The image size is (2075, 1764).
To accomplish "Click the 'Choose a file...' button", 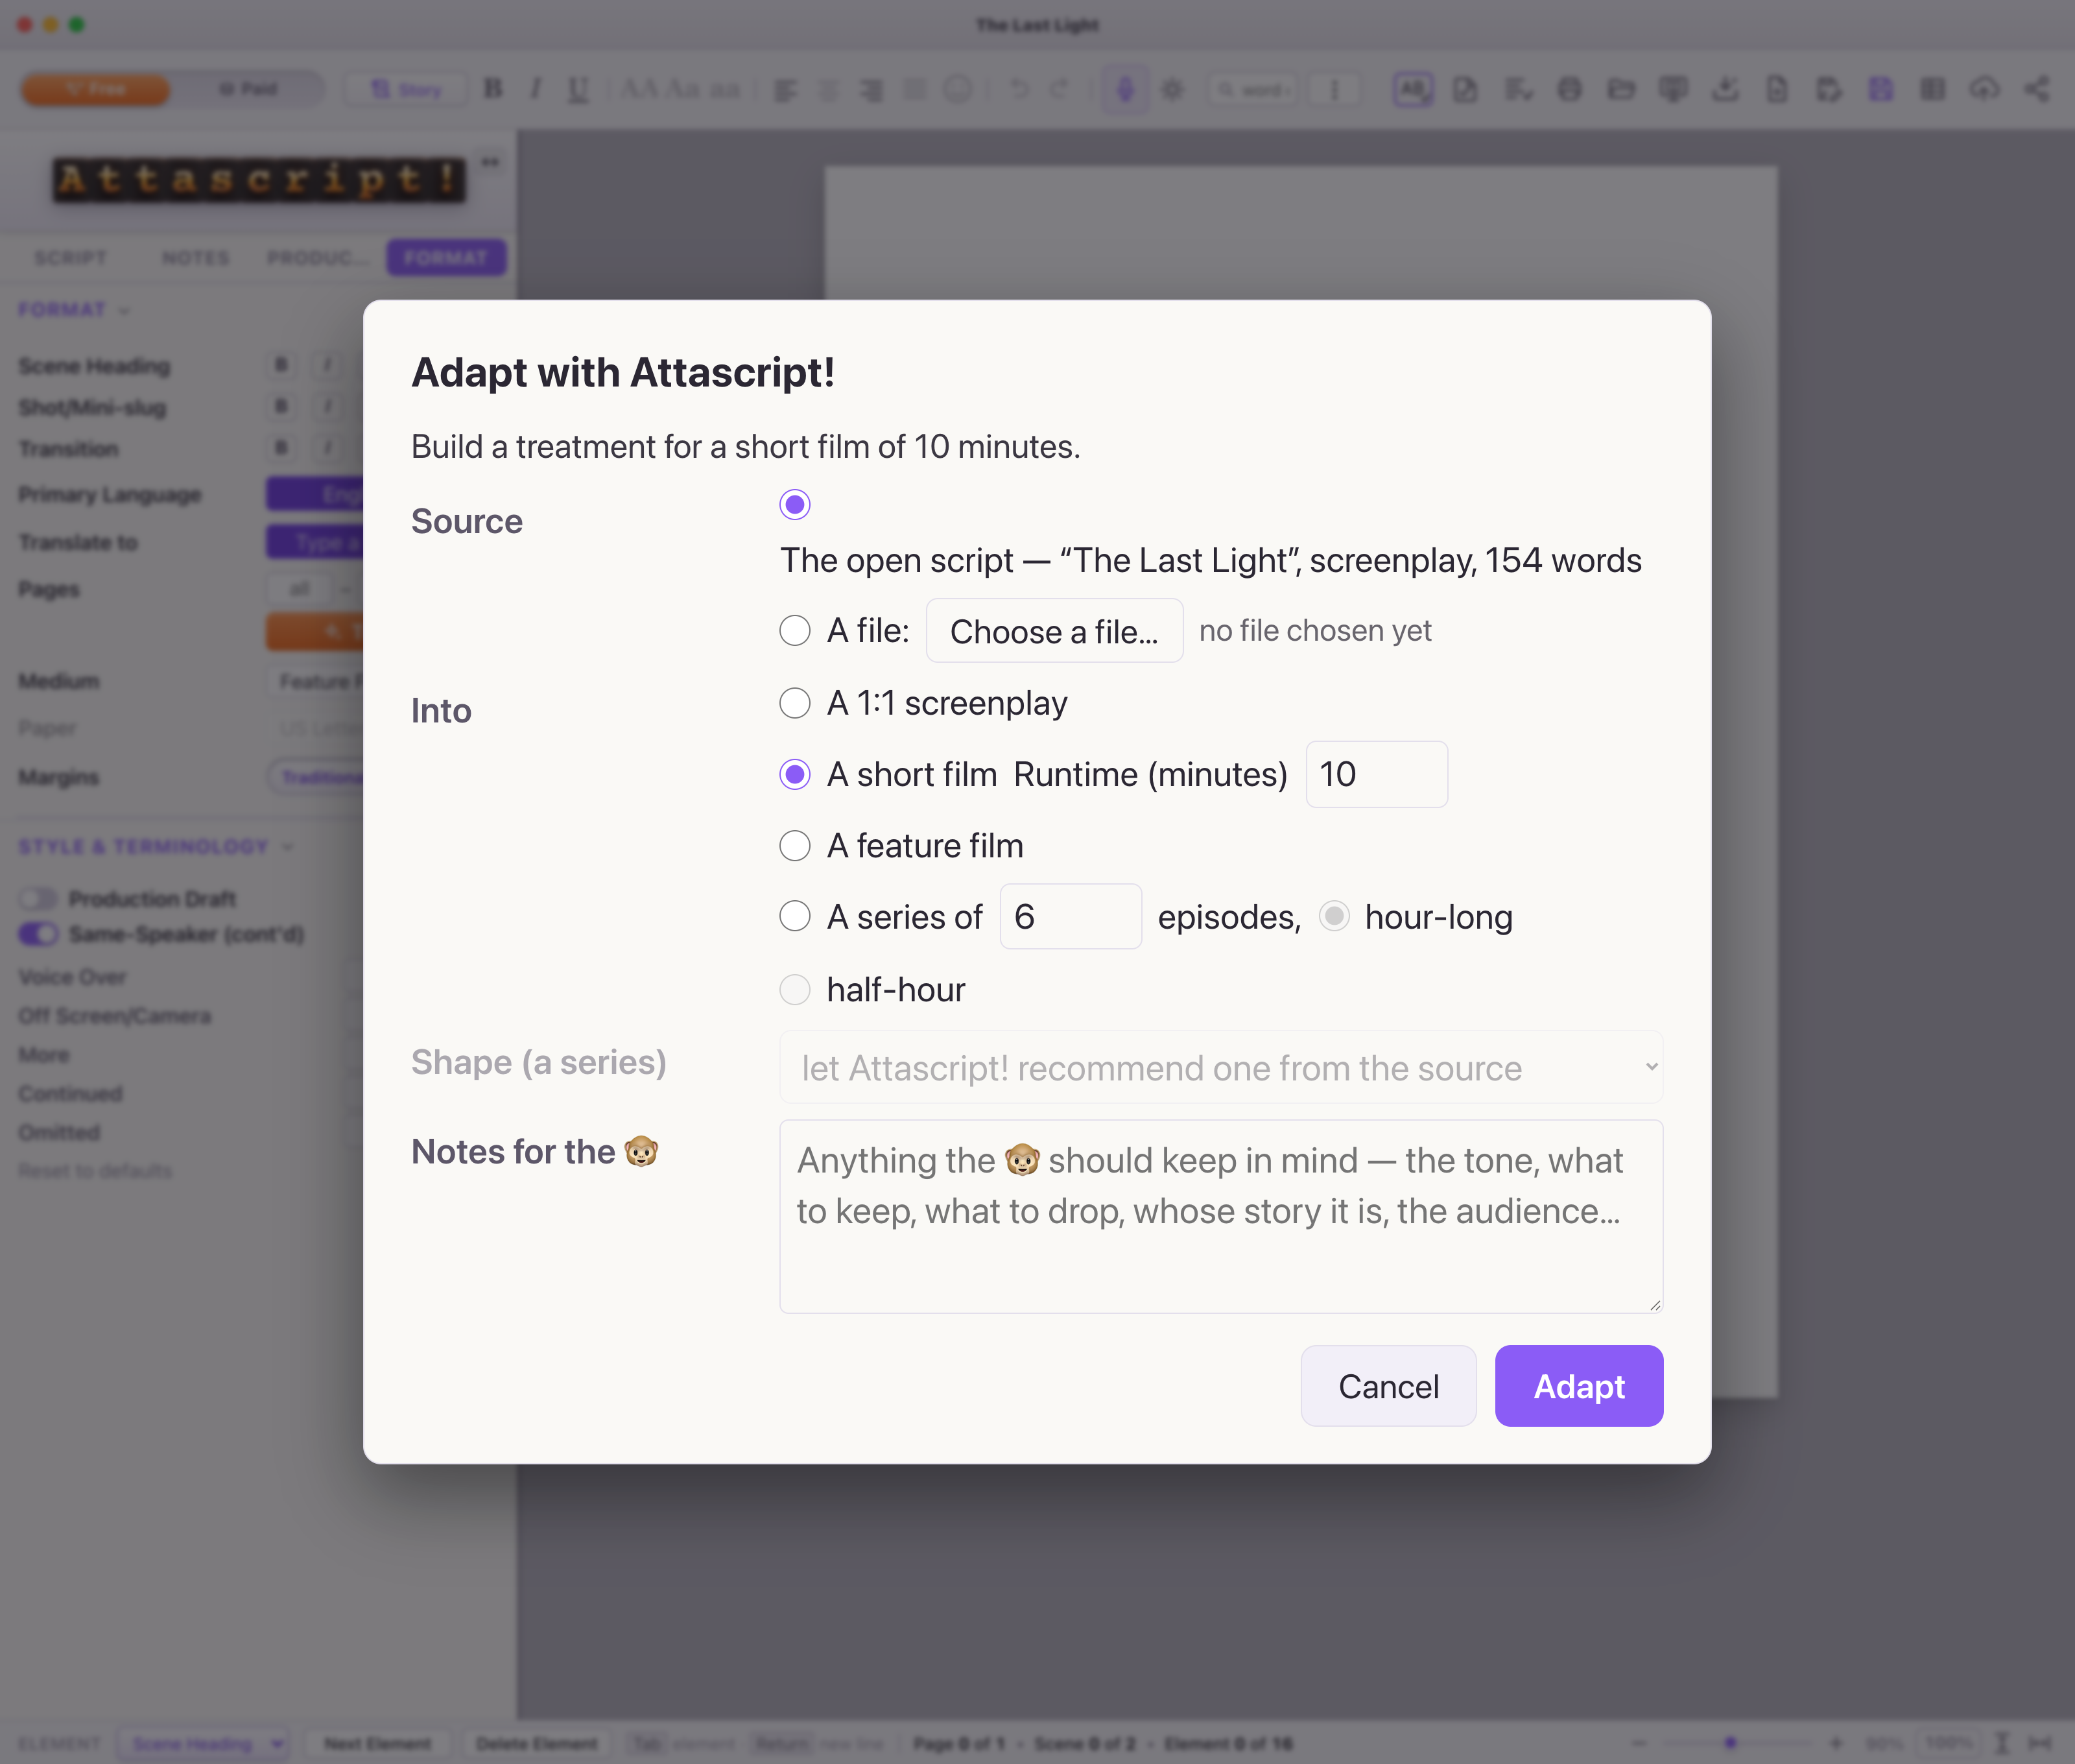I will [x=1054, y=631].
